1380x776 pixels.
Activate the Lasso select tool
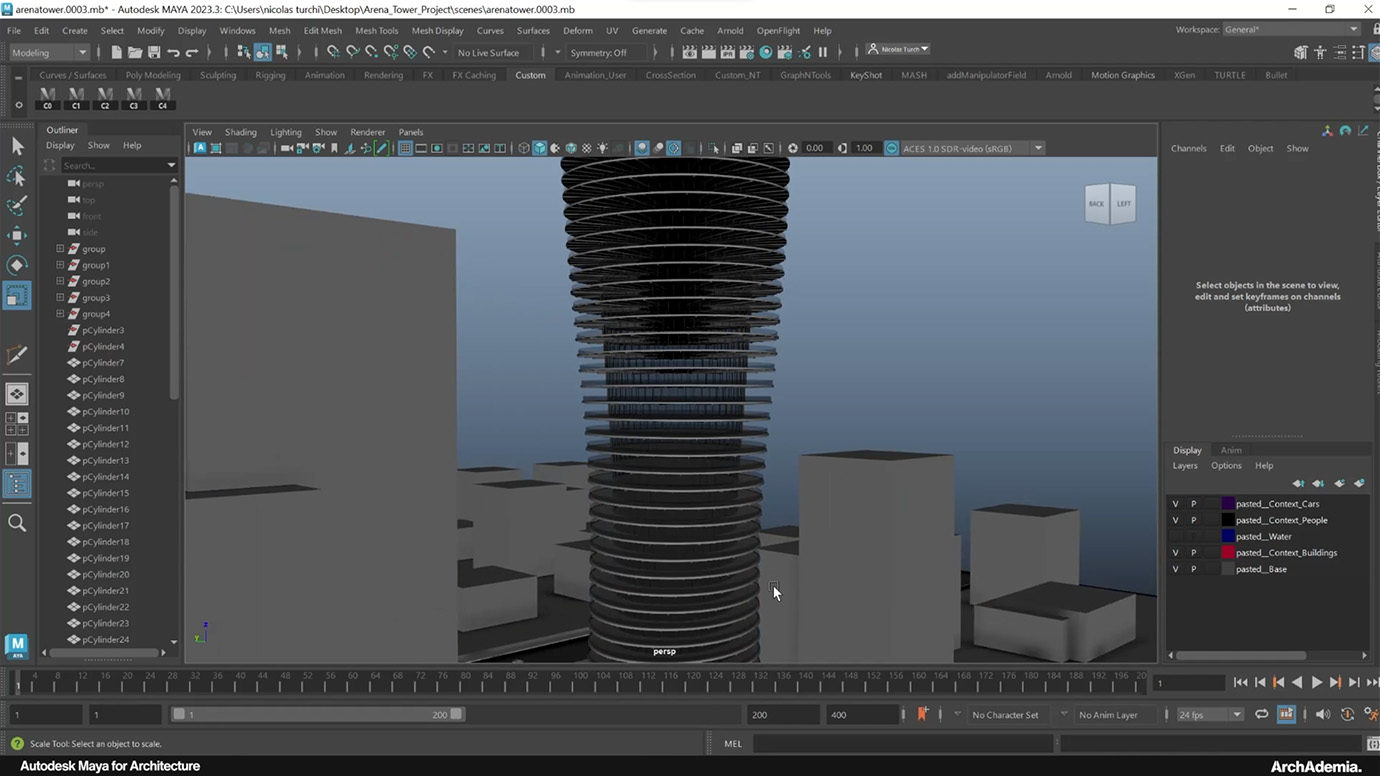[17, 176]
